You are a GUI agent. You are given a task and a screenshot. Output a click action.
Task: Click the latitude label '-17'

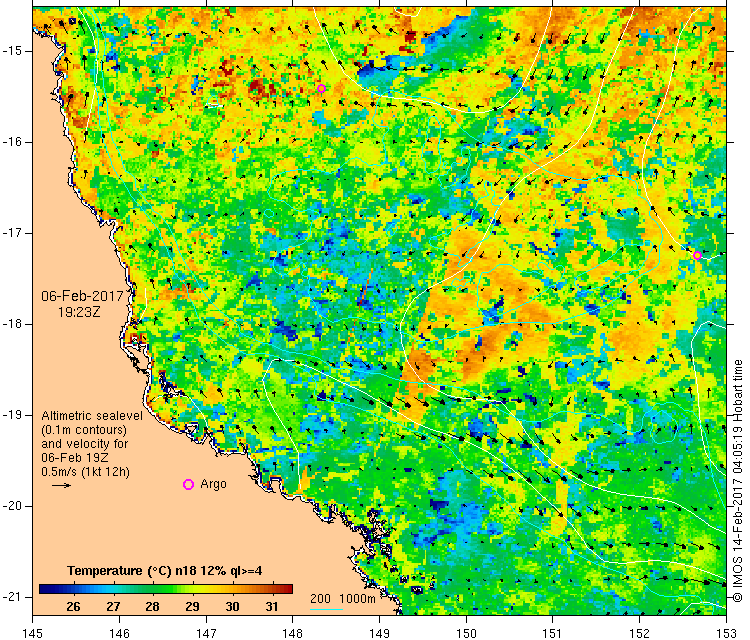click(11, 233)
